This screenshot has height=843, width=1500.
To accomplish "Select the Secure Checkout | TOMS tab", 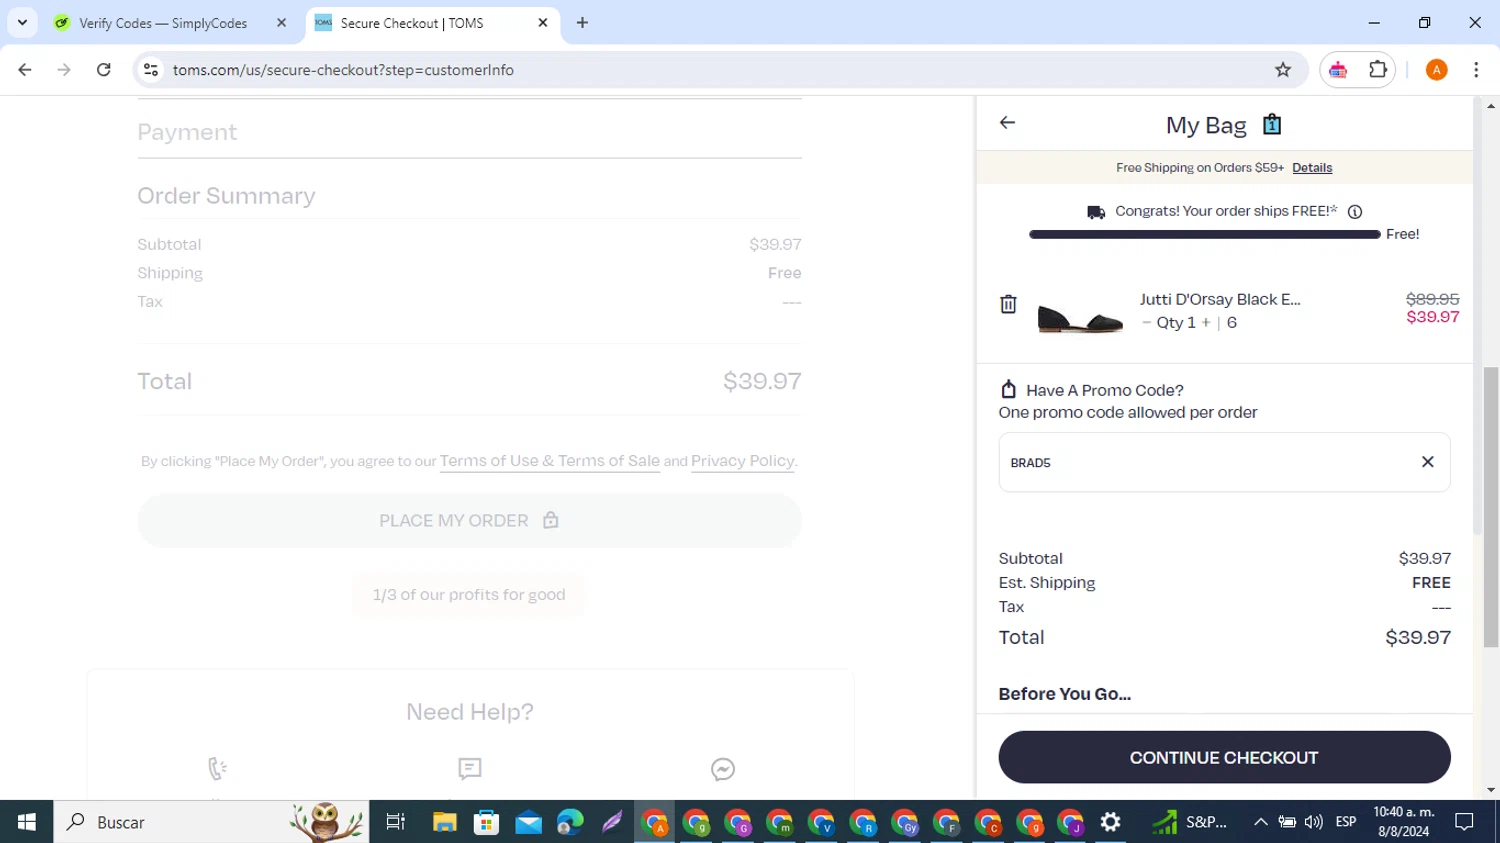I will coord(412,23).
